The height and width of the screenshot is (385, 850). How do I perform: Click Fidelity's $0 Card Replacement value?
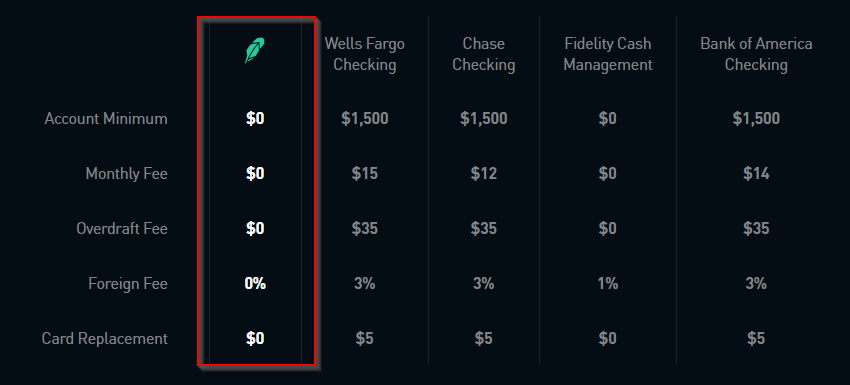[x=608, y=339]
